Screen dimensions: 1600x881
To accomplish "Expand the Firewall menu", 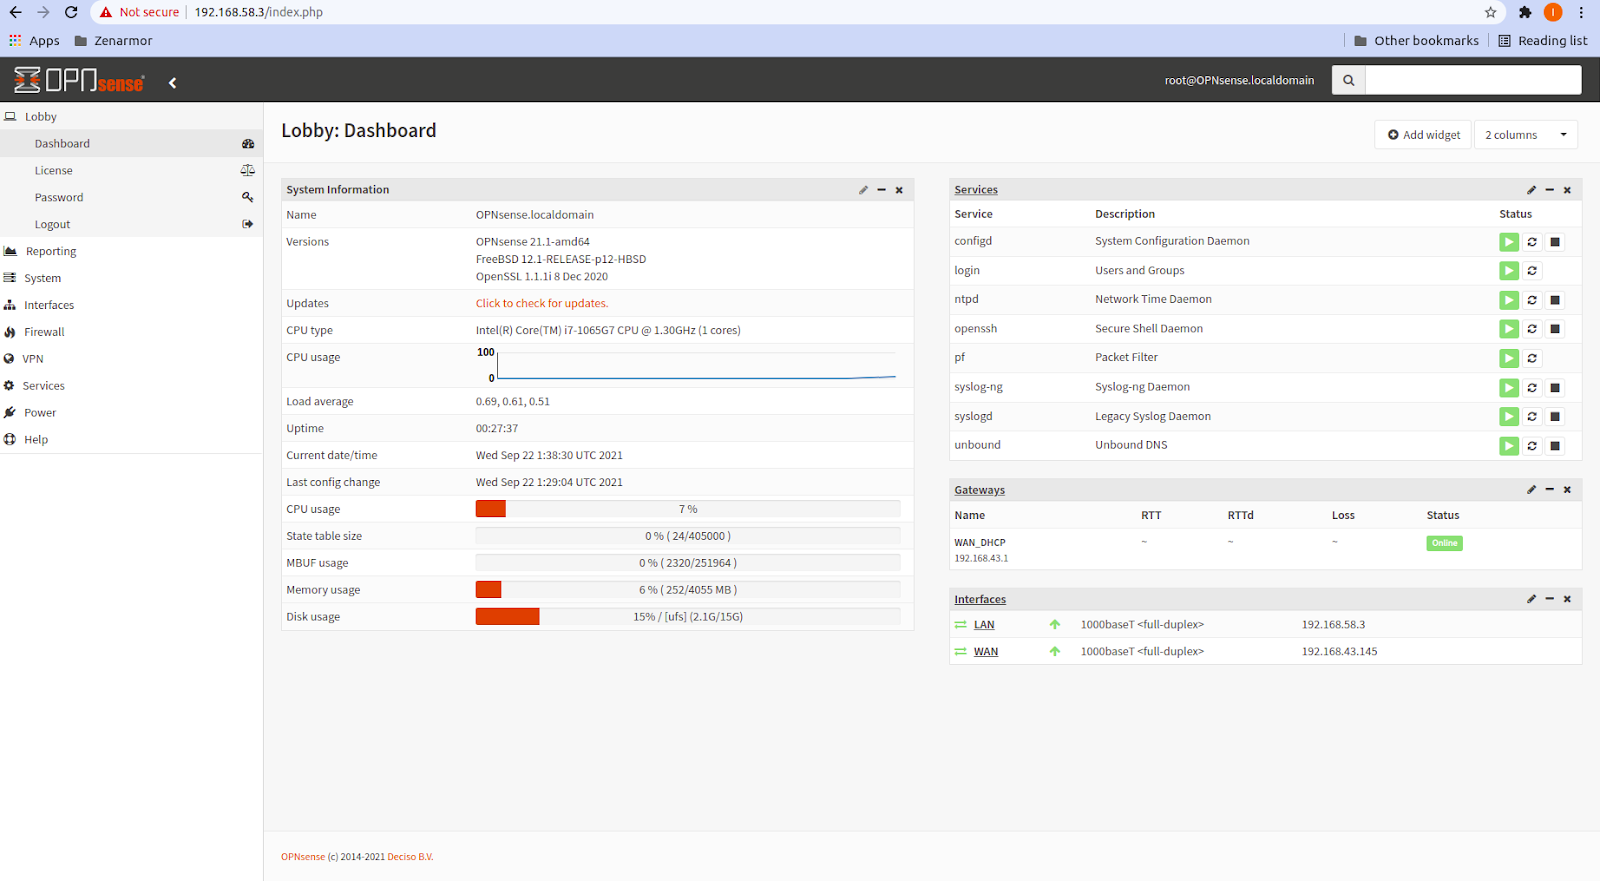I will coord(131,332).
